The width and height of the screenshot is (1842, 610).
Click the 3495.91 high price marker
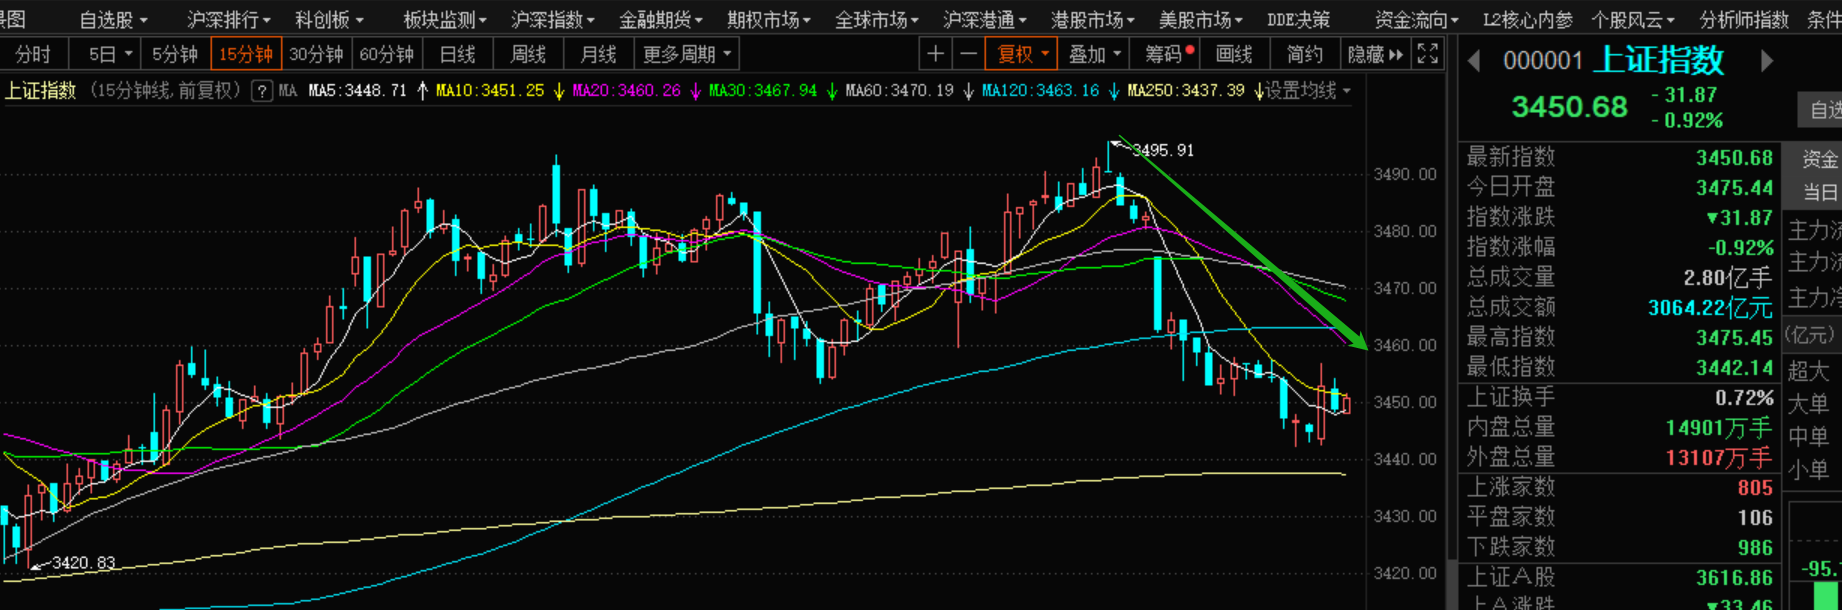coord(1163,150)
